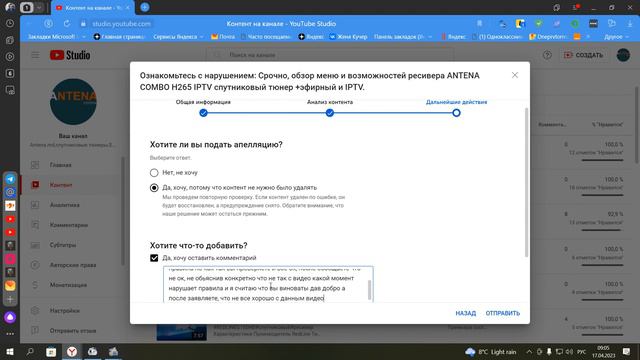Open the side panel three-dots menu
Screen dimensions: 640x360
[10, 333]
